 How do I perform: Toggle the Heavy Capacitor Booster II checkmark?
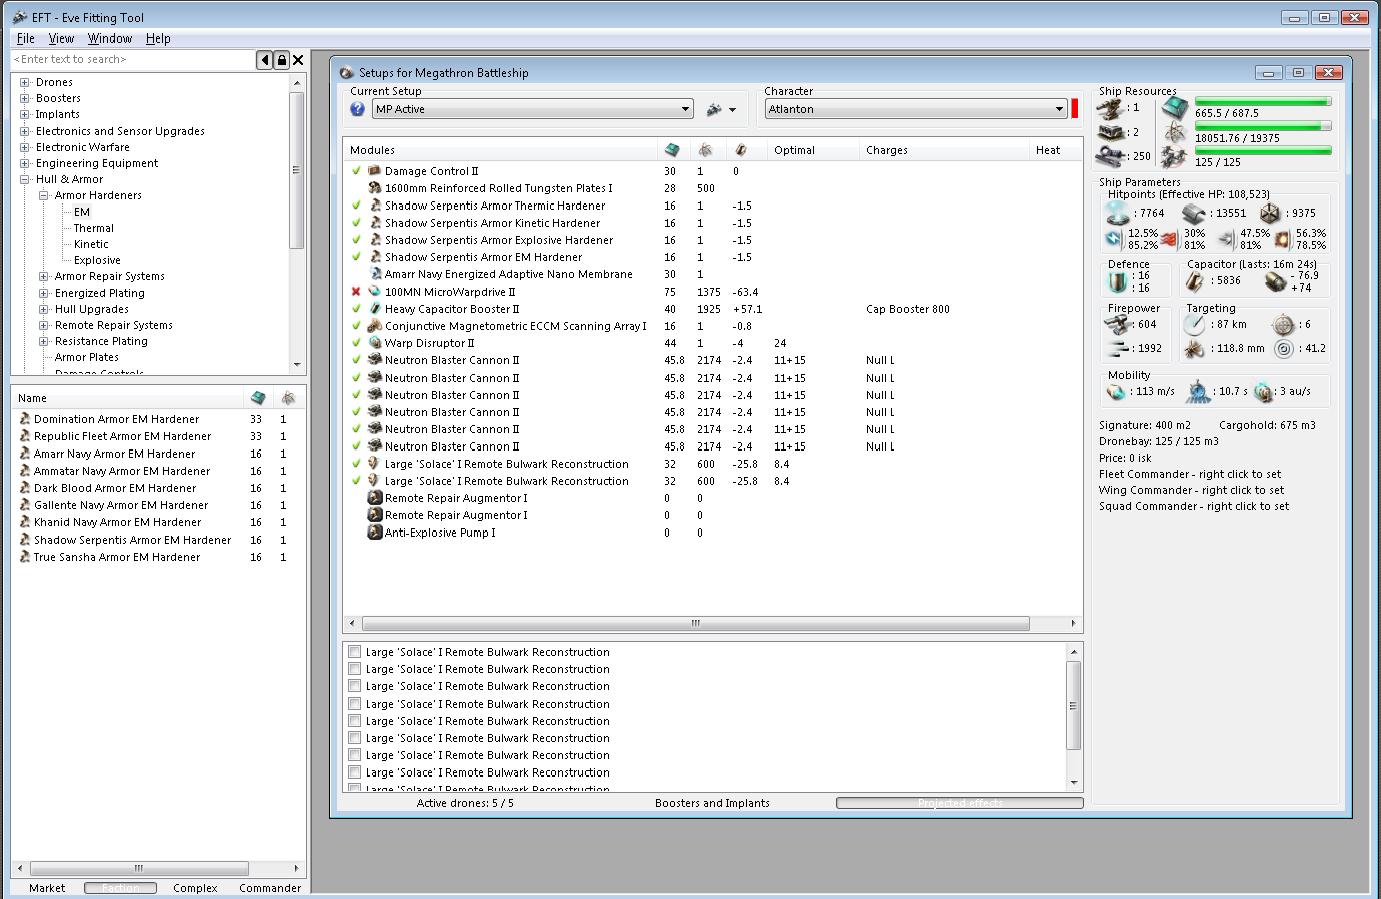(x=356, y=309)
